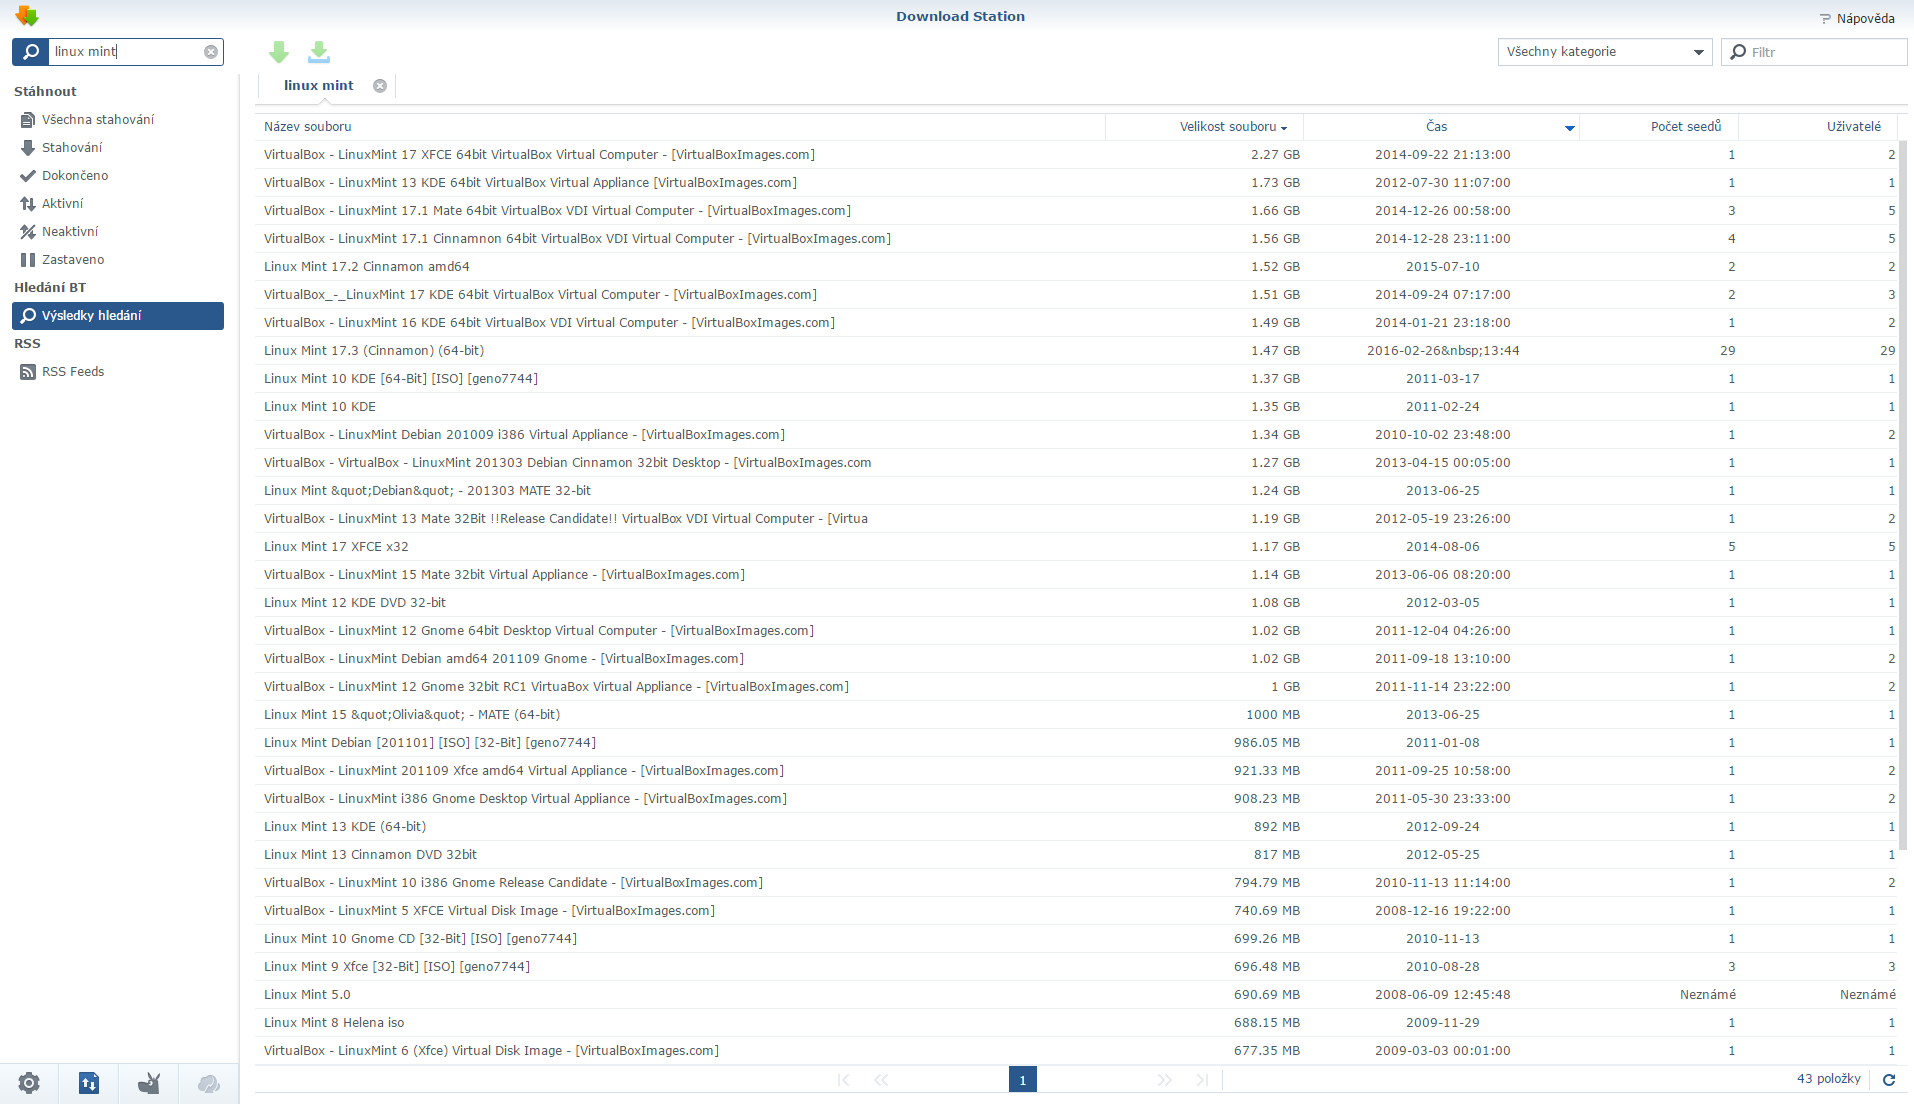Image resolution: width=1914 pixels, height=1104 pixels.
Task: Open the Všechny kategorie dropdown
Action: tap(1604, 52)
